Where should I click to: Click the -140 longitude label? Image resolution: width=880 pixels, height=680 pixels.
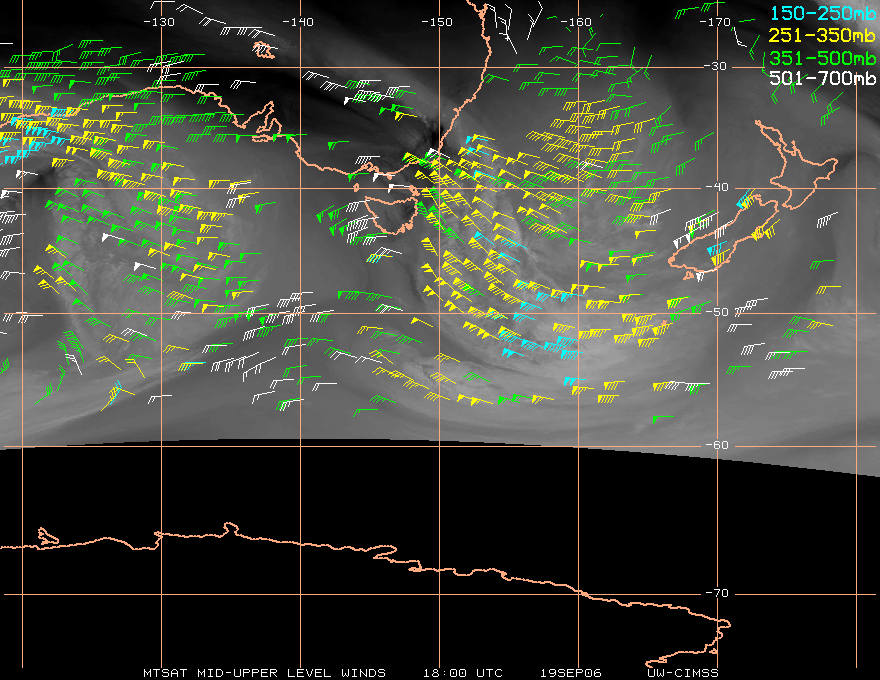click(x=298, y=22)
